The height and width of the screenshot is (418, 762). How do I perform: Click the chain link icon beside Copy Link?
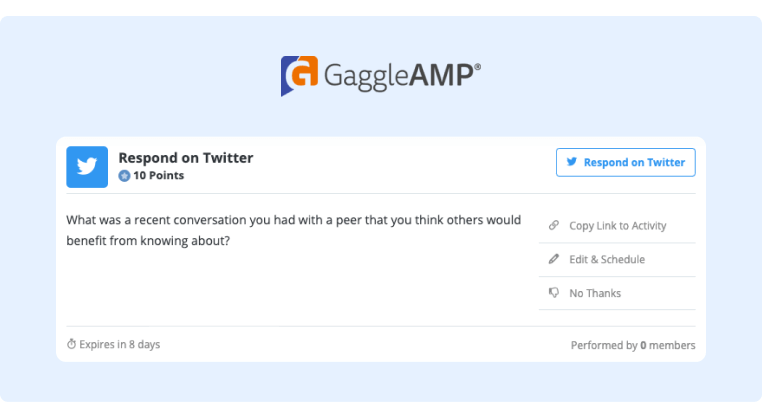pos(554,226)
